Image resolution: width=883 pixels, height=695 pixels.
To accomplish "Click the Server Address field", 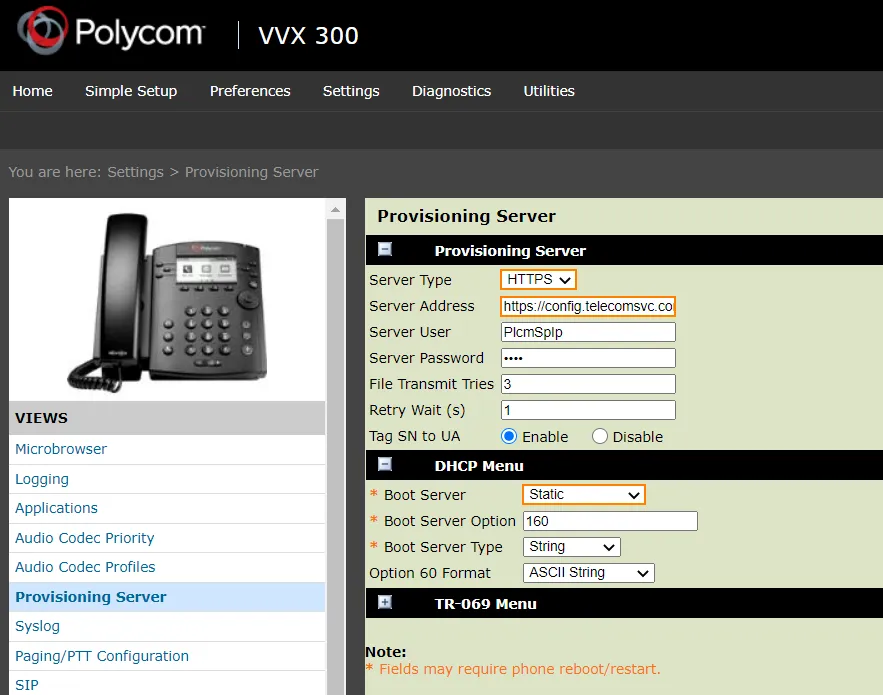I will (588, 306).
